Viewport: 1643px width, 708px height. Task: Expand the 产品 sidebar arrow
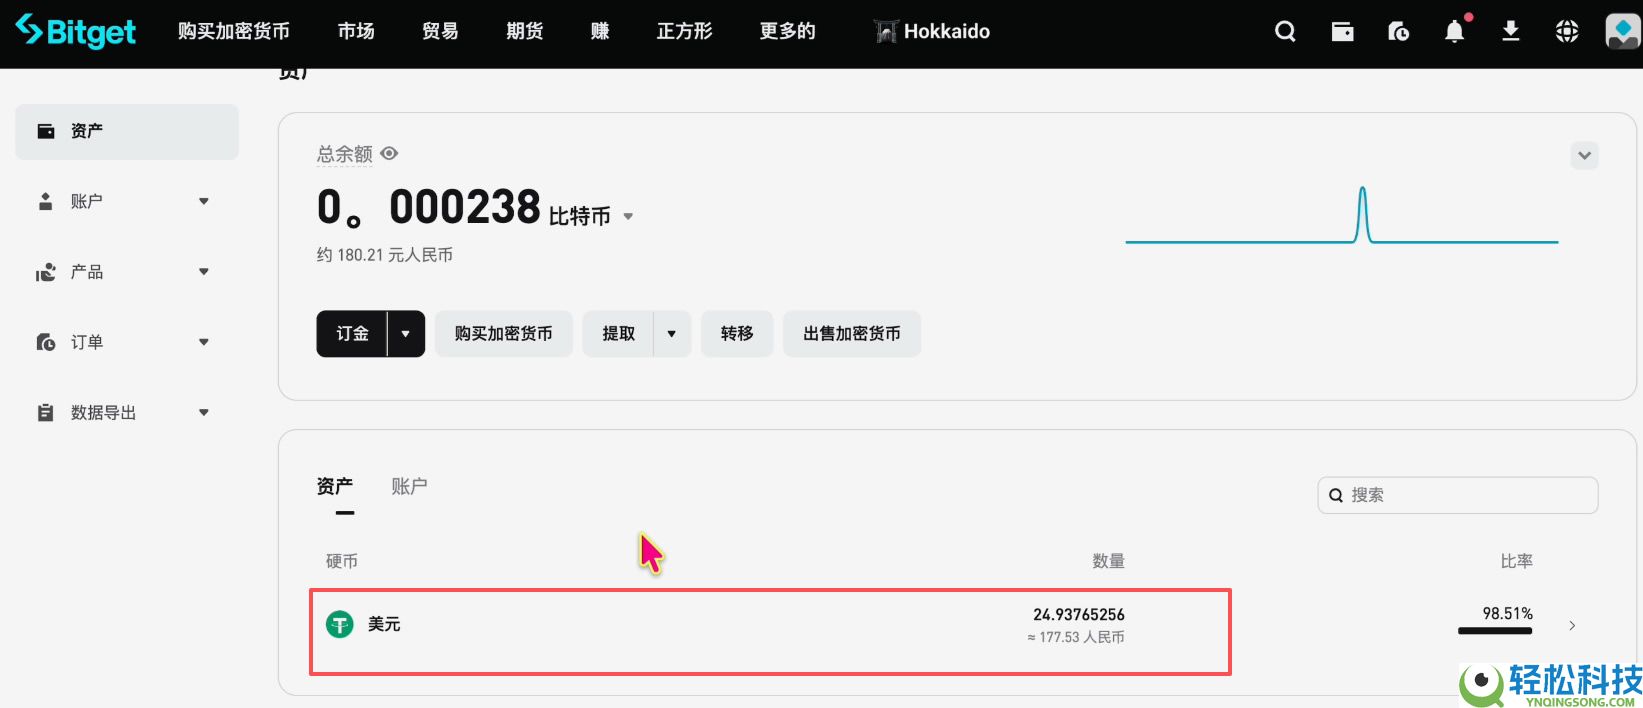tap(204, 272)
